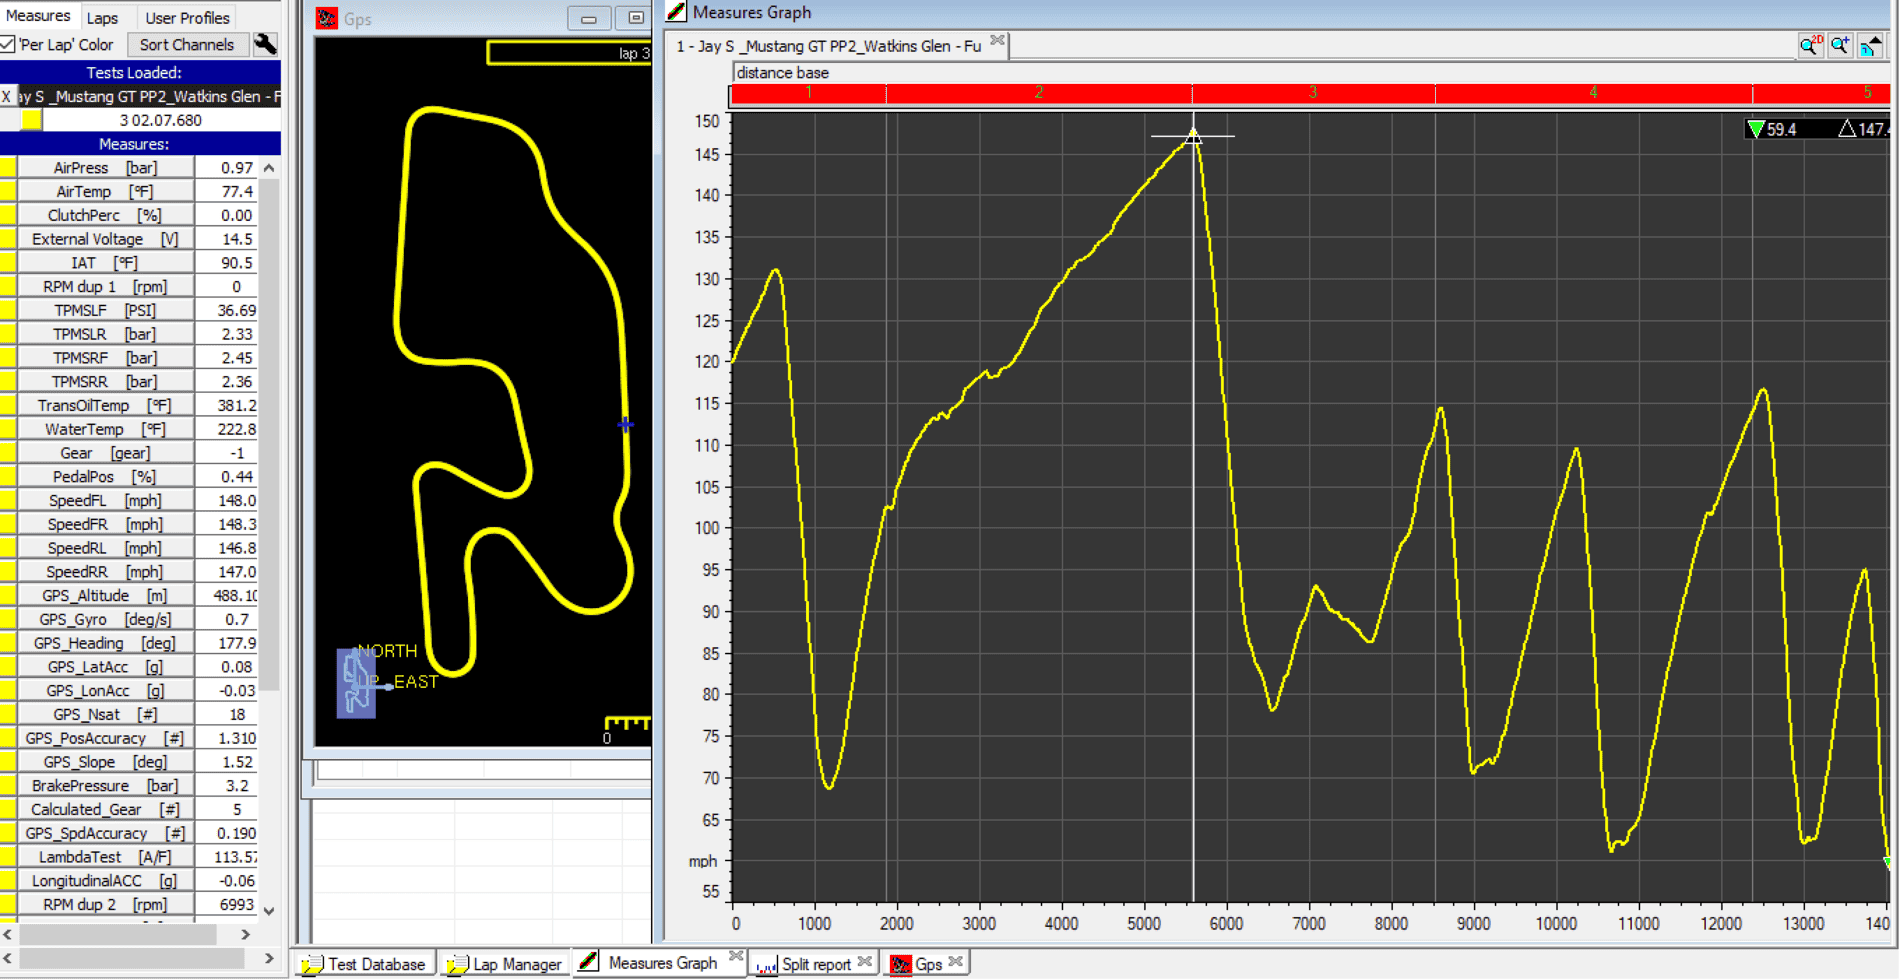Close the Measures Graph bottom tab
The width and height of the screenshot is (1900, 980).
coord(736,957)
